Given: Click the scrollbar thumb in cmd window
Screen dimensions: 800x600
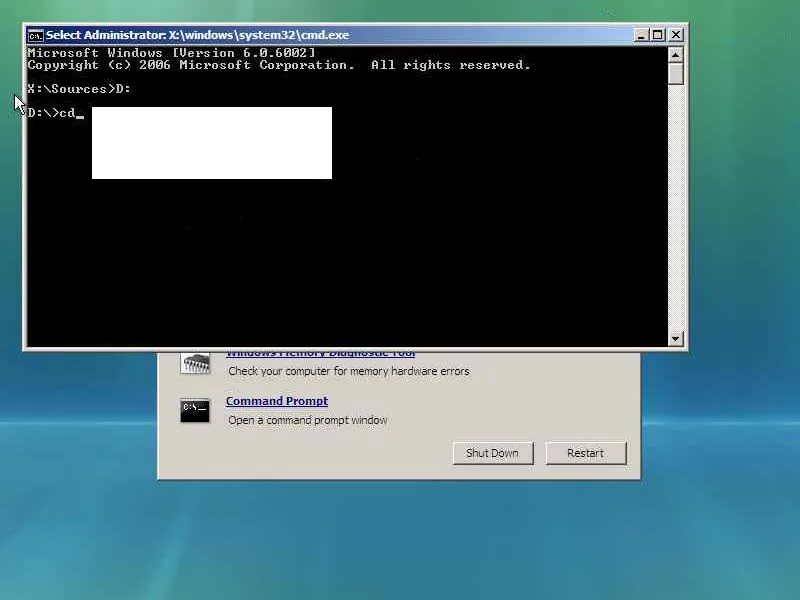Looking at the screenshot, I should point(676,73).
